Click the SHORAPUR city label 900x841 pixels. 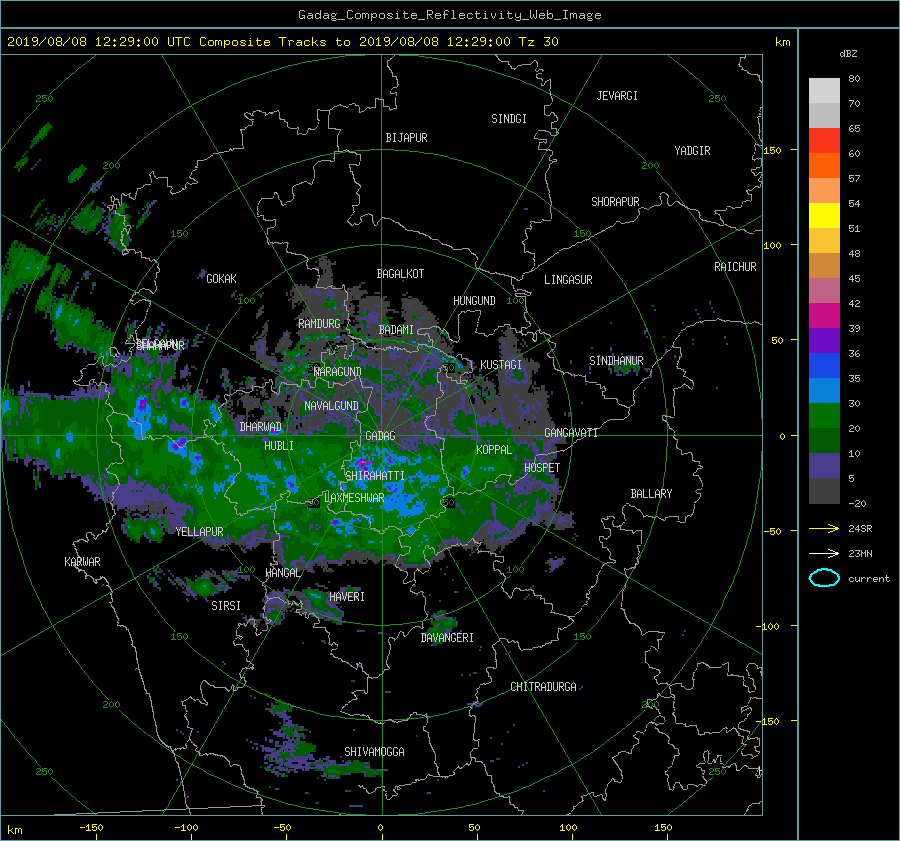[615, 202]
